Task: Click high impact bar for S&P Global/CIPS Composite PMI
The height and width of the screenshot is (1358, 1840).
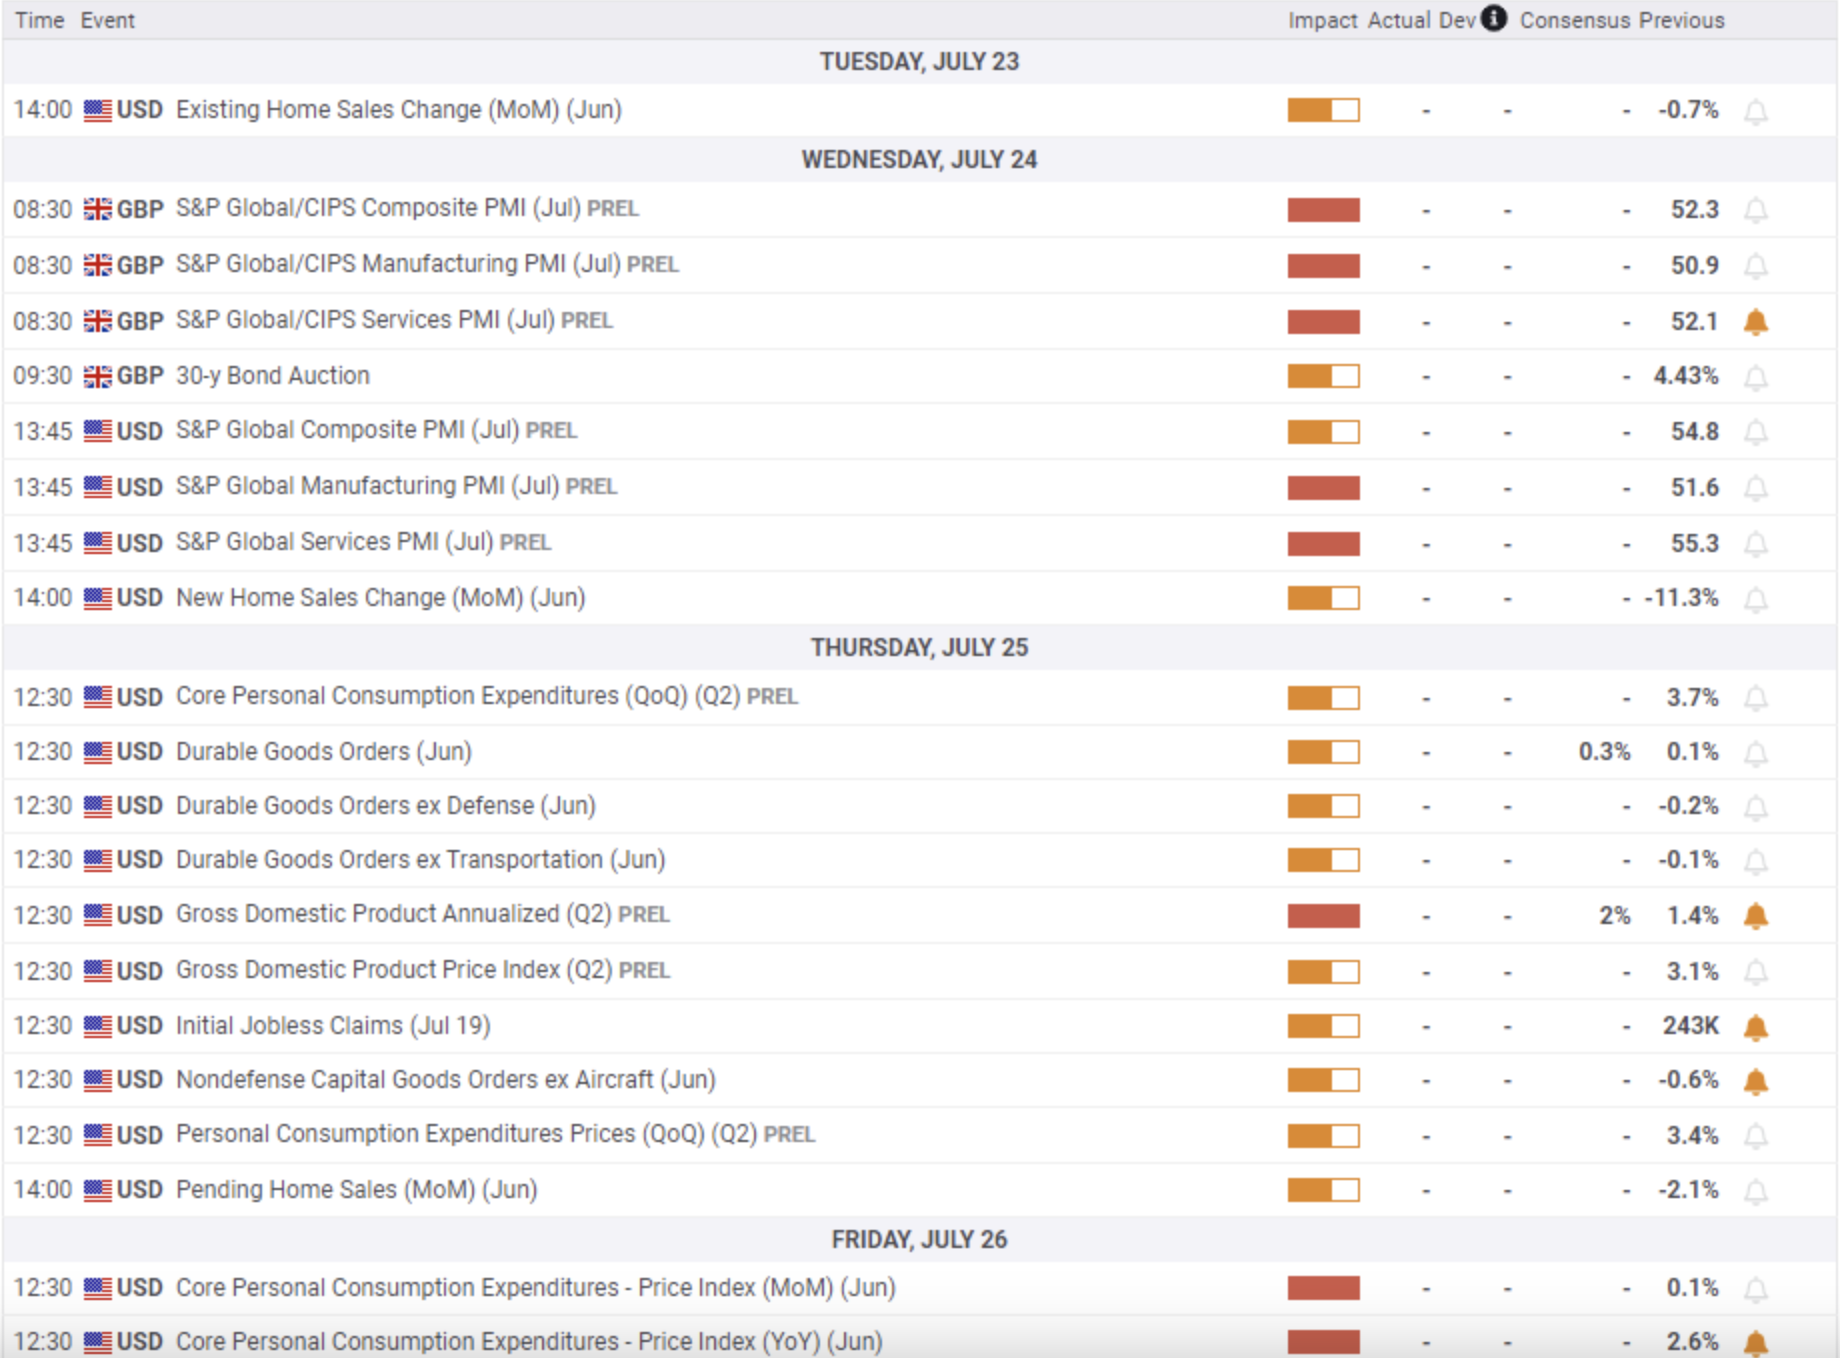Action: (1323, 209)
